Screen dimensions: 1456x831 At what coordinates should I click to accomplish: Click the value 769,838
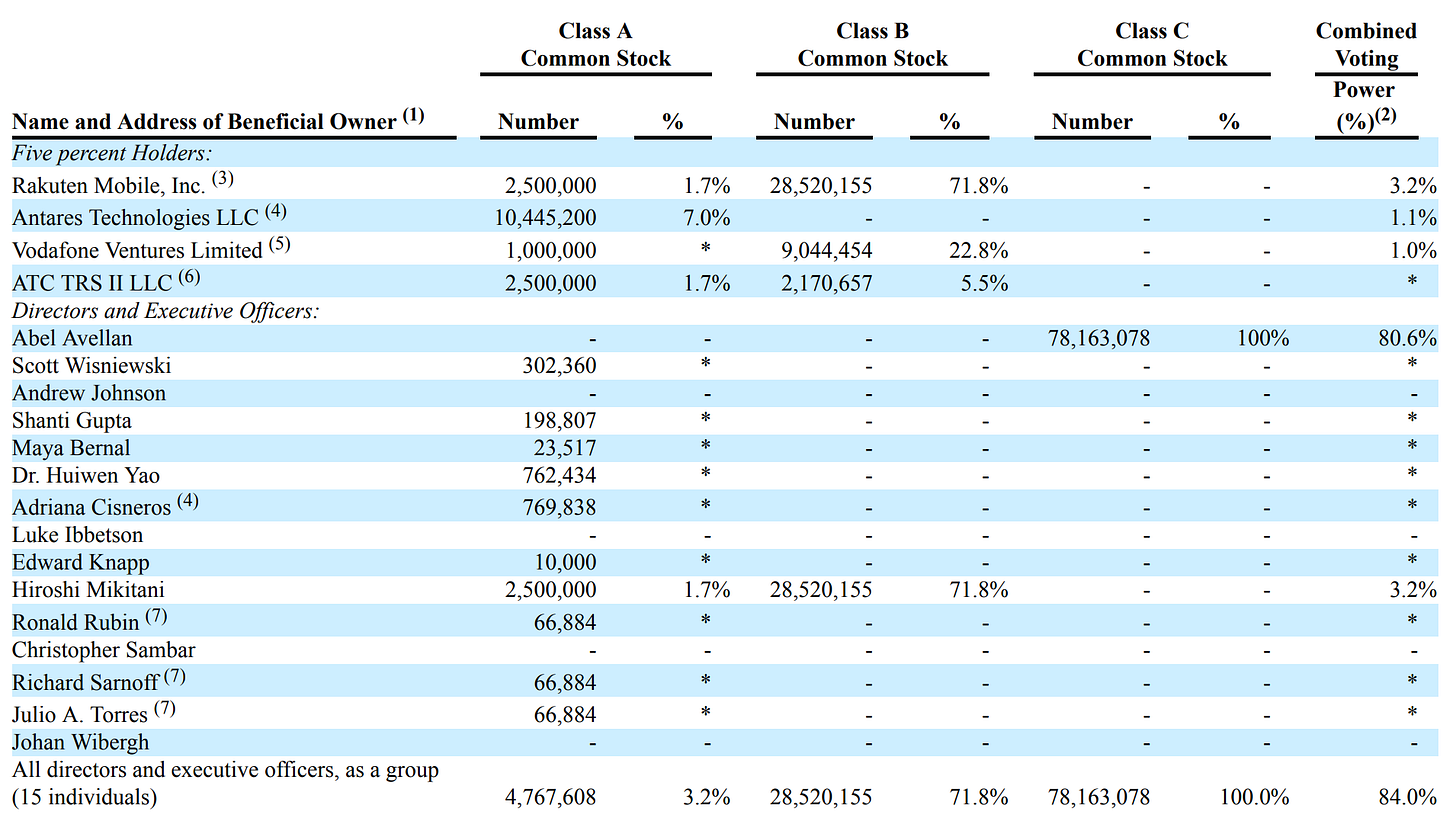tap(561, 507)
